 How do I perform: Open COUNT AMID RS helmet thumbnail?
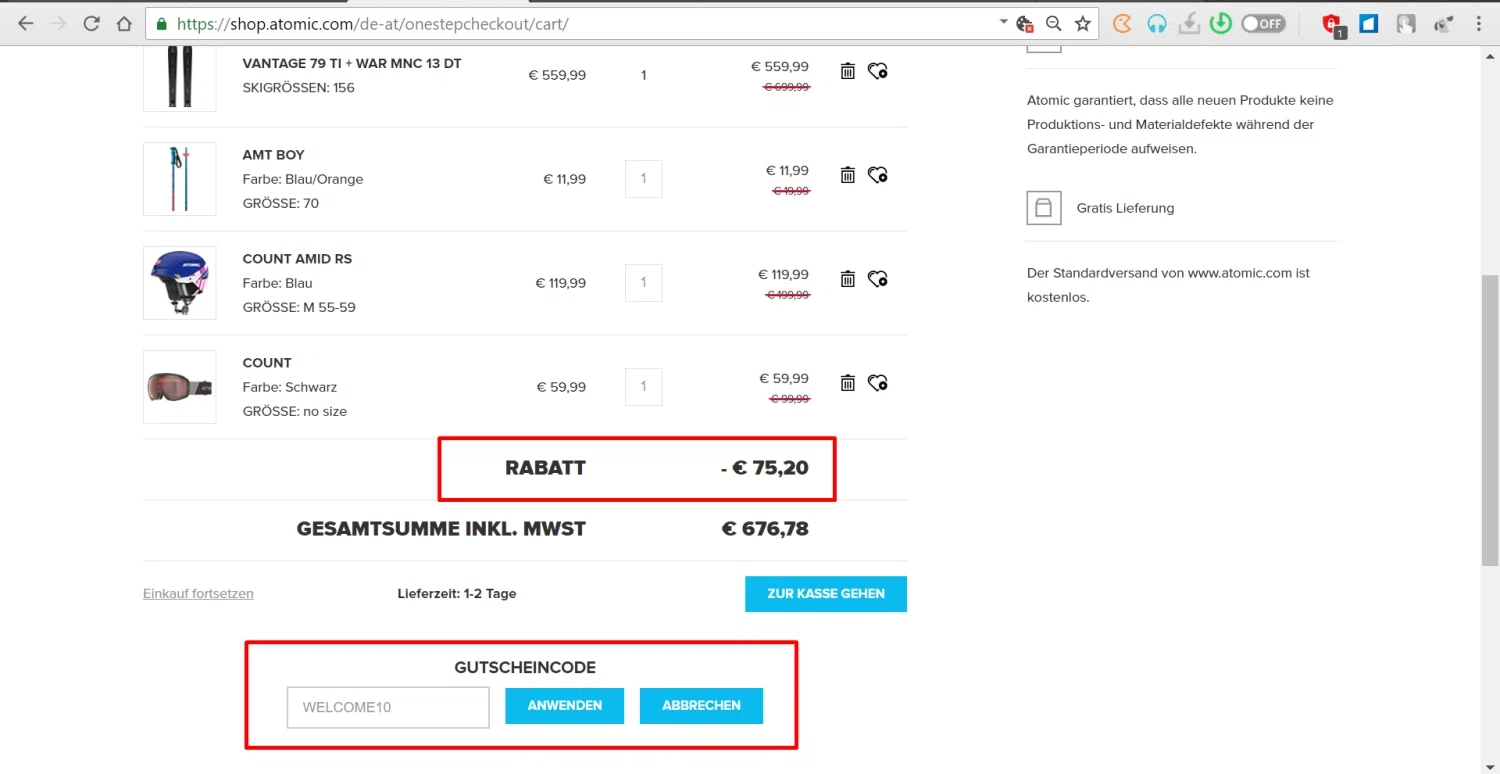[180, 283]
